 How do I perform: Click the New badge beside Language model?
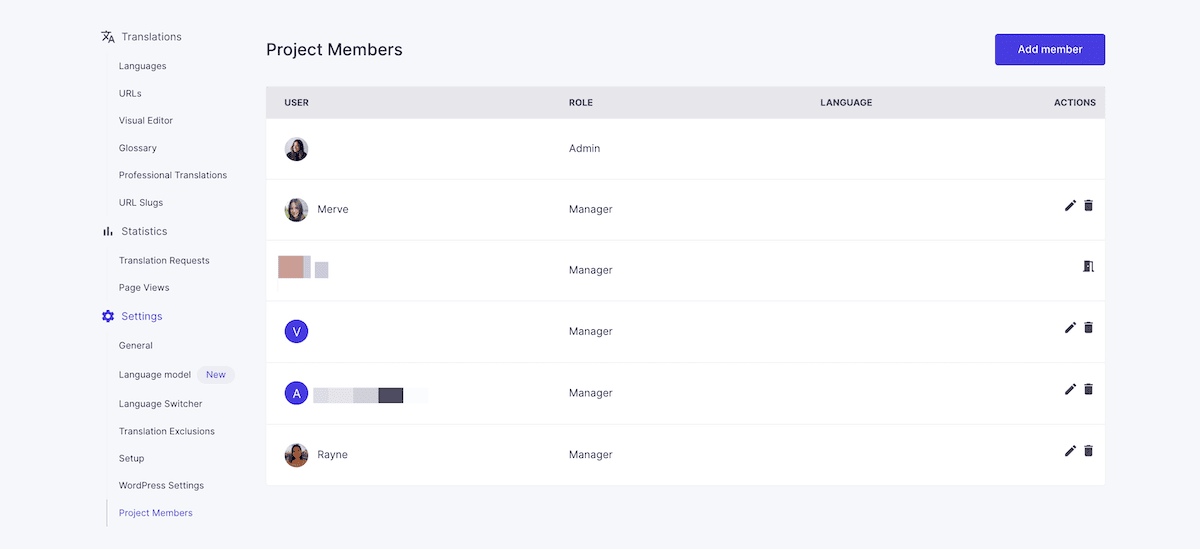[216, 375]
